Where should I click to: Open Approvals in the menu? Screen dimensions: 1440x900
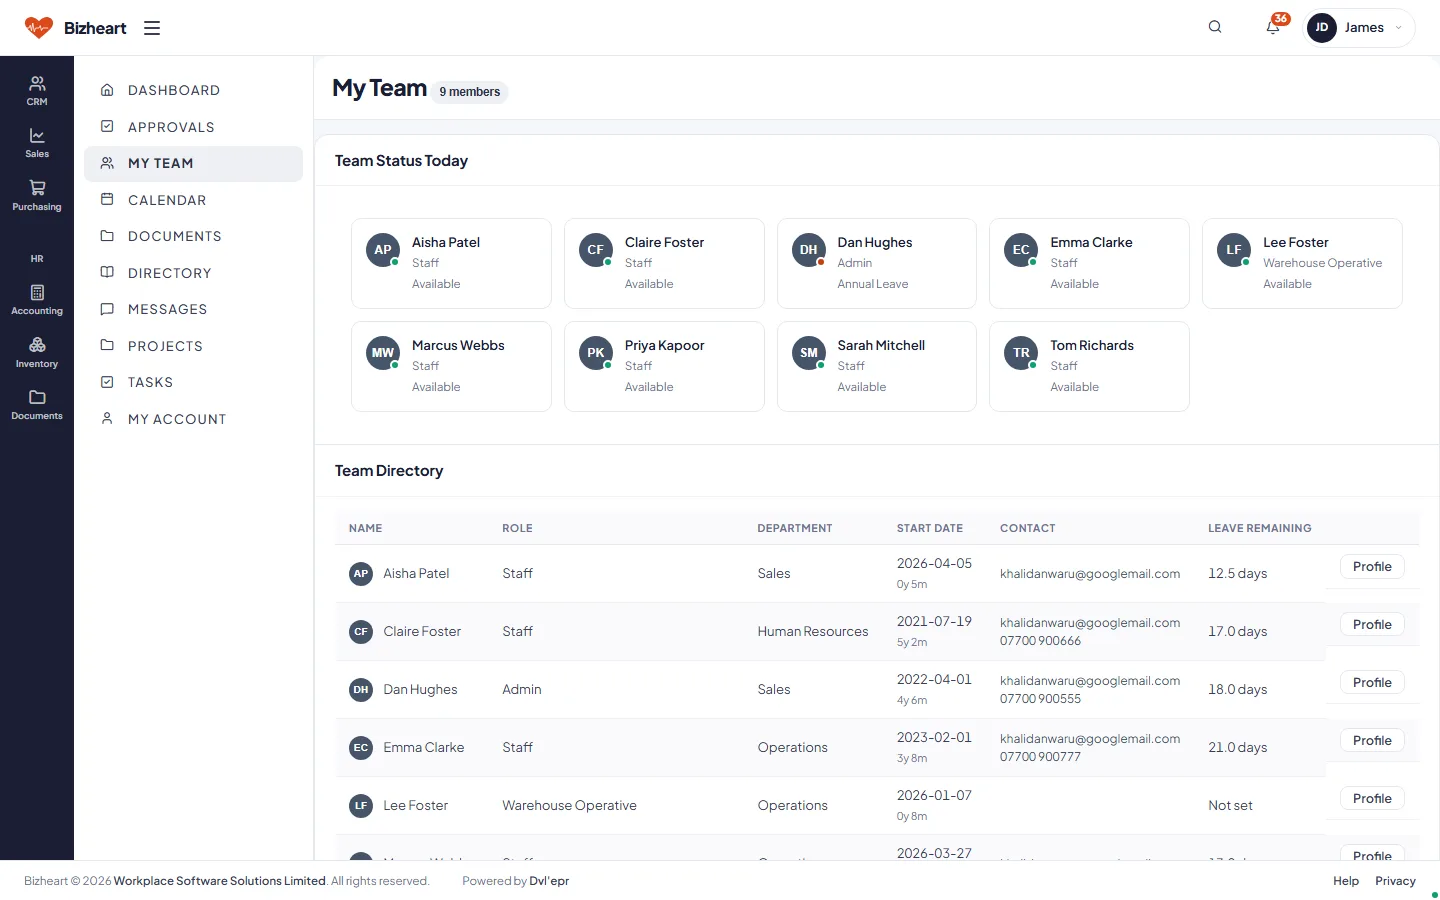tap(193, 127)
